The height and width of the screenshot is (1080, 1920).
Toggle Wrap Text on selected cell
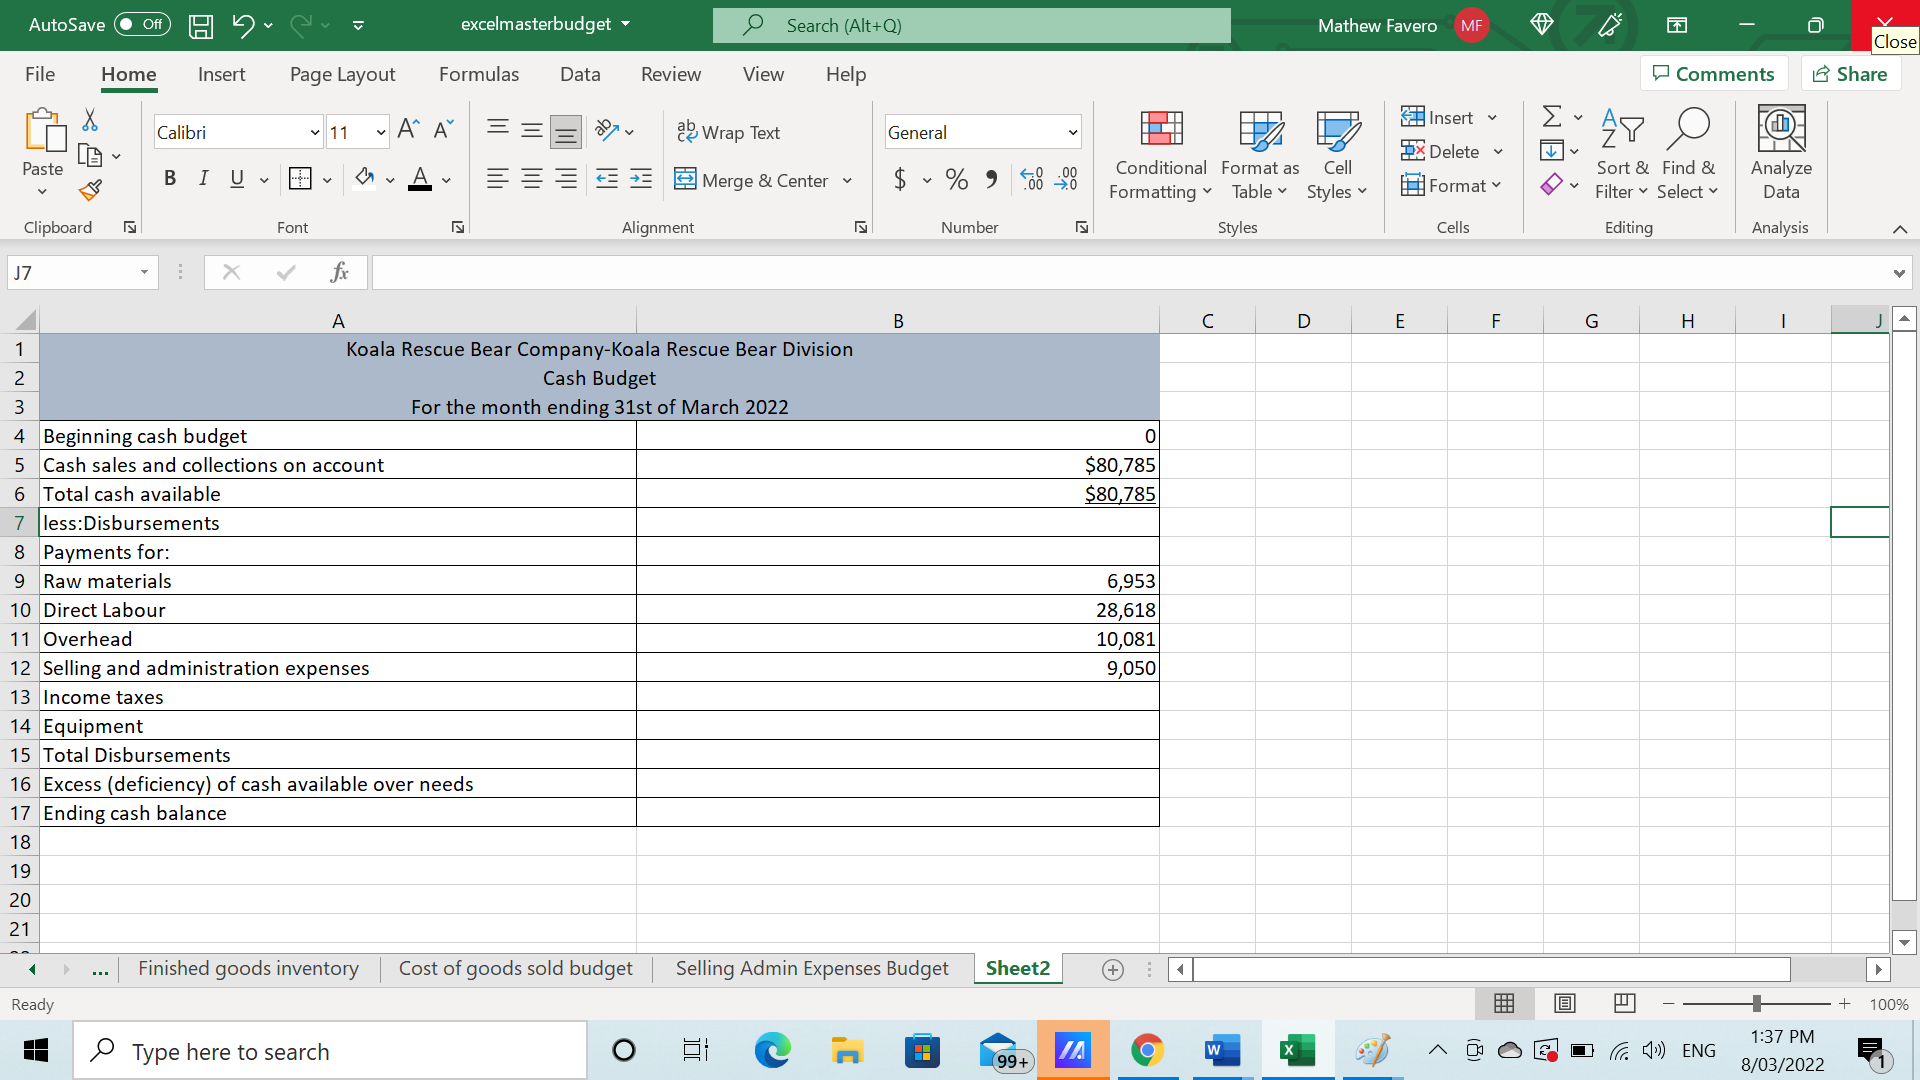pos(728,132)
